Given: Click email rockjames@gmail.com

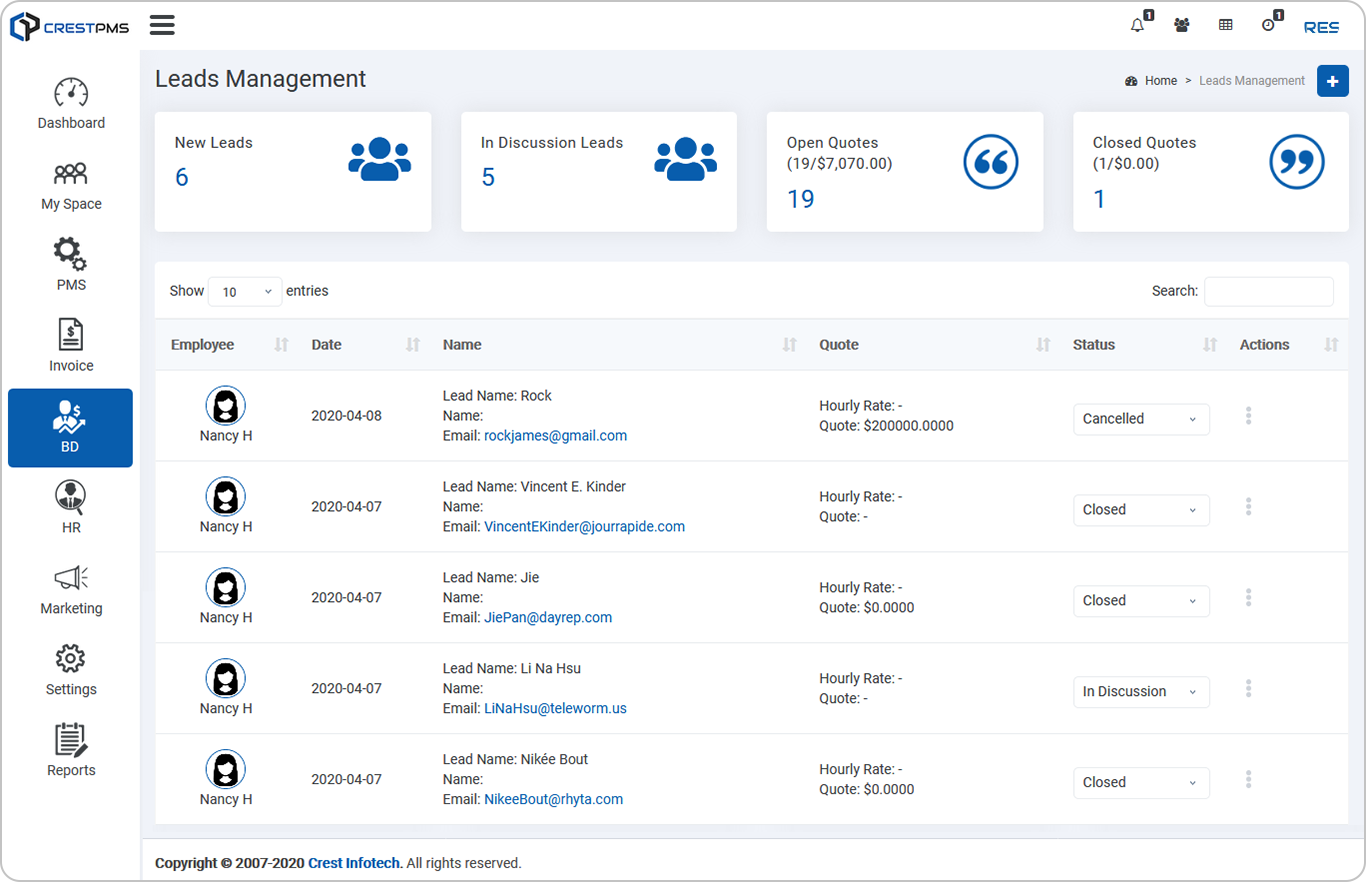Looking at the screenshot, I should click(x=555, y=436).
